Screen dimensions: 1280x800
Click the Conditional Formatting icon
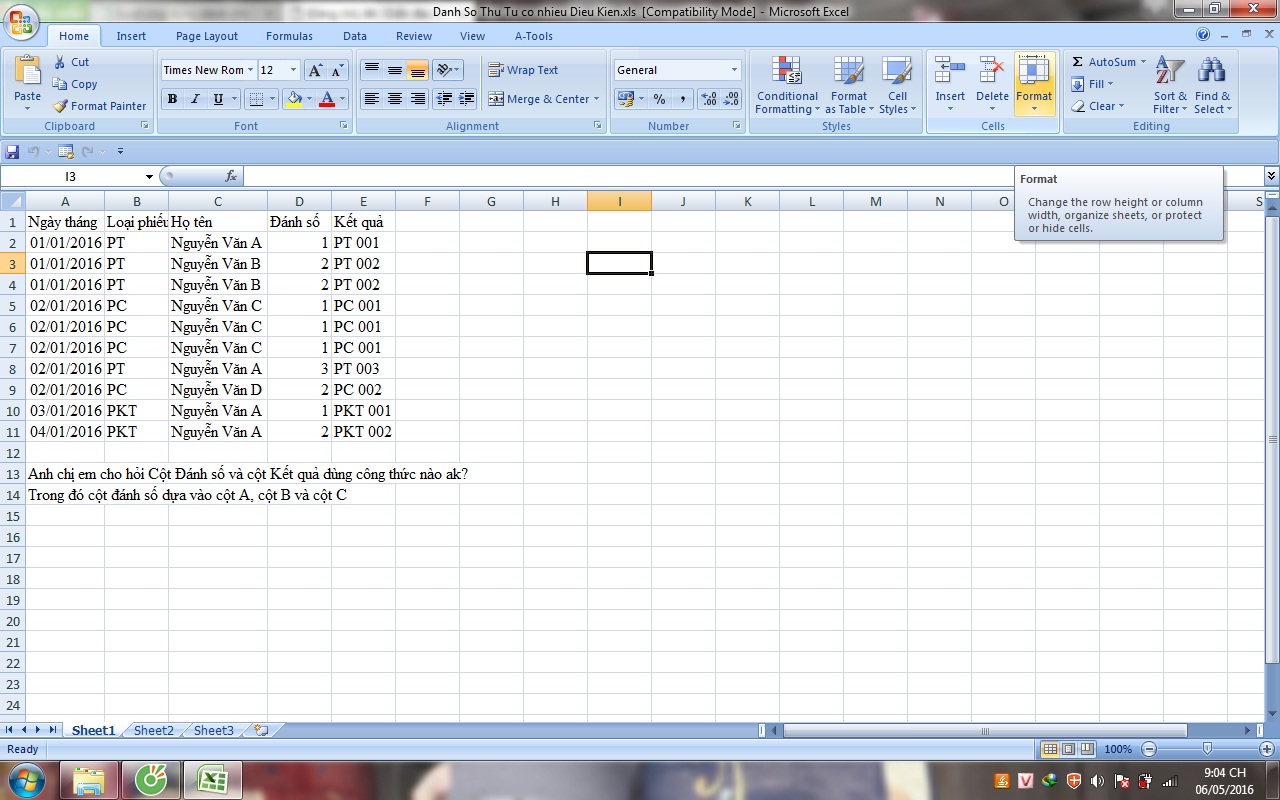(787, 72)
